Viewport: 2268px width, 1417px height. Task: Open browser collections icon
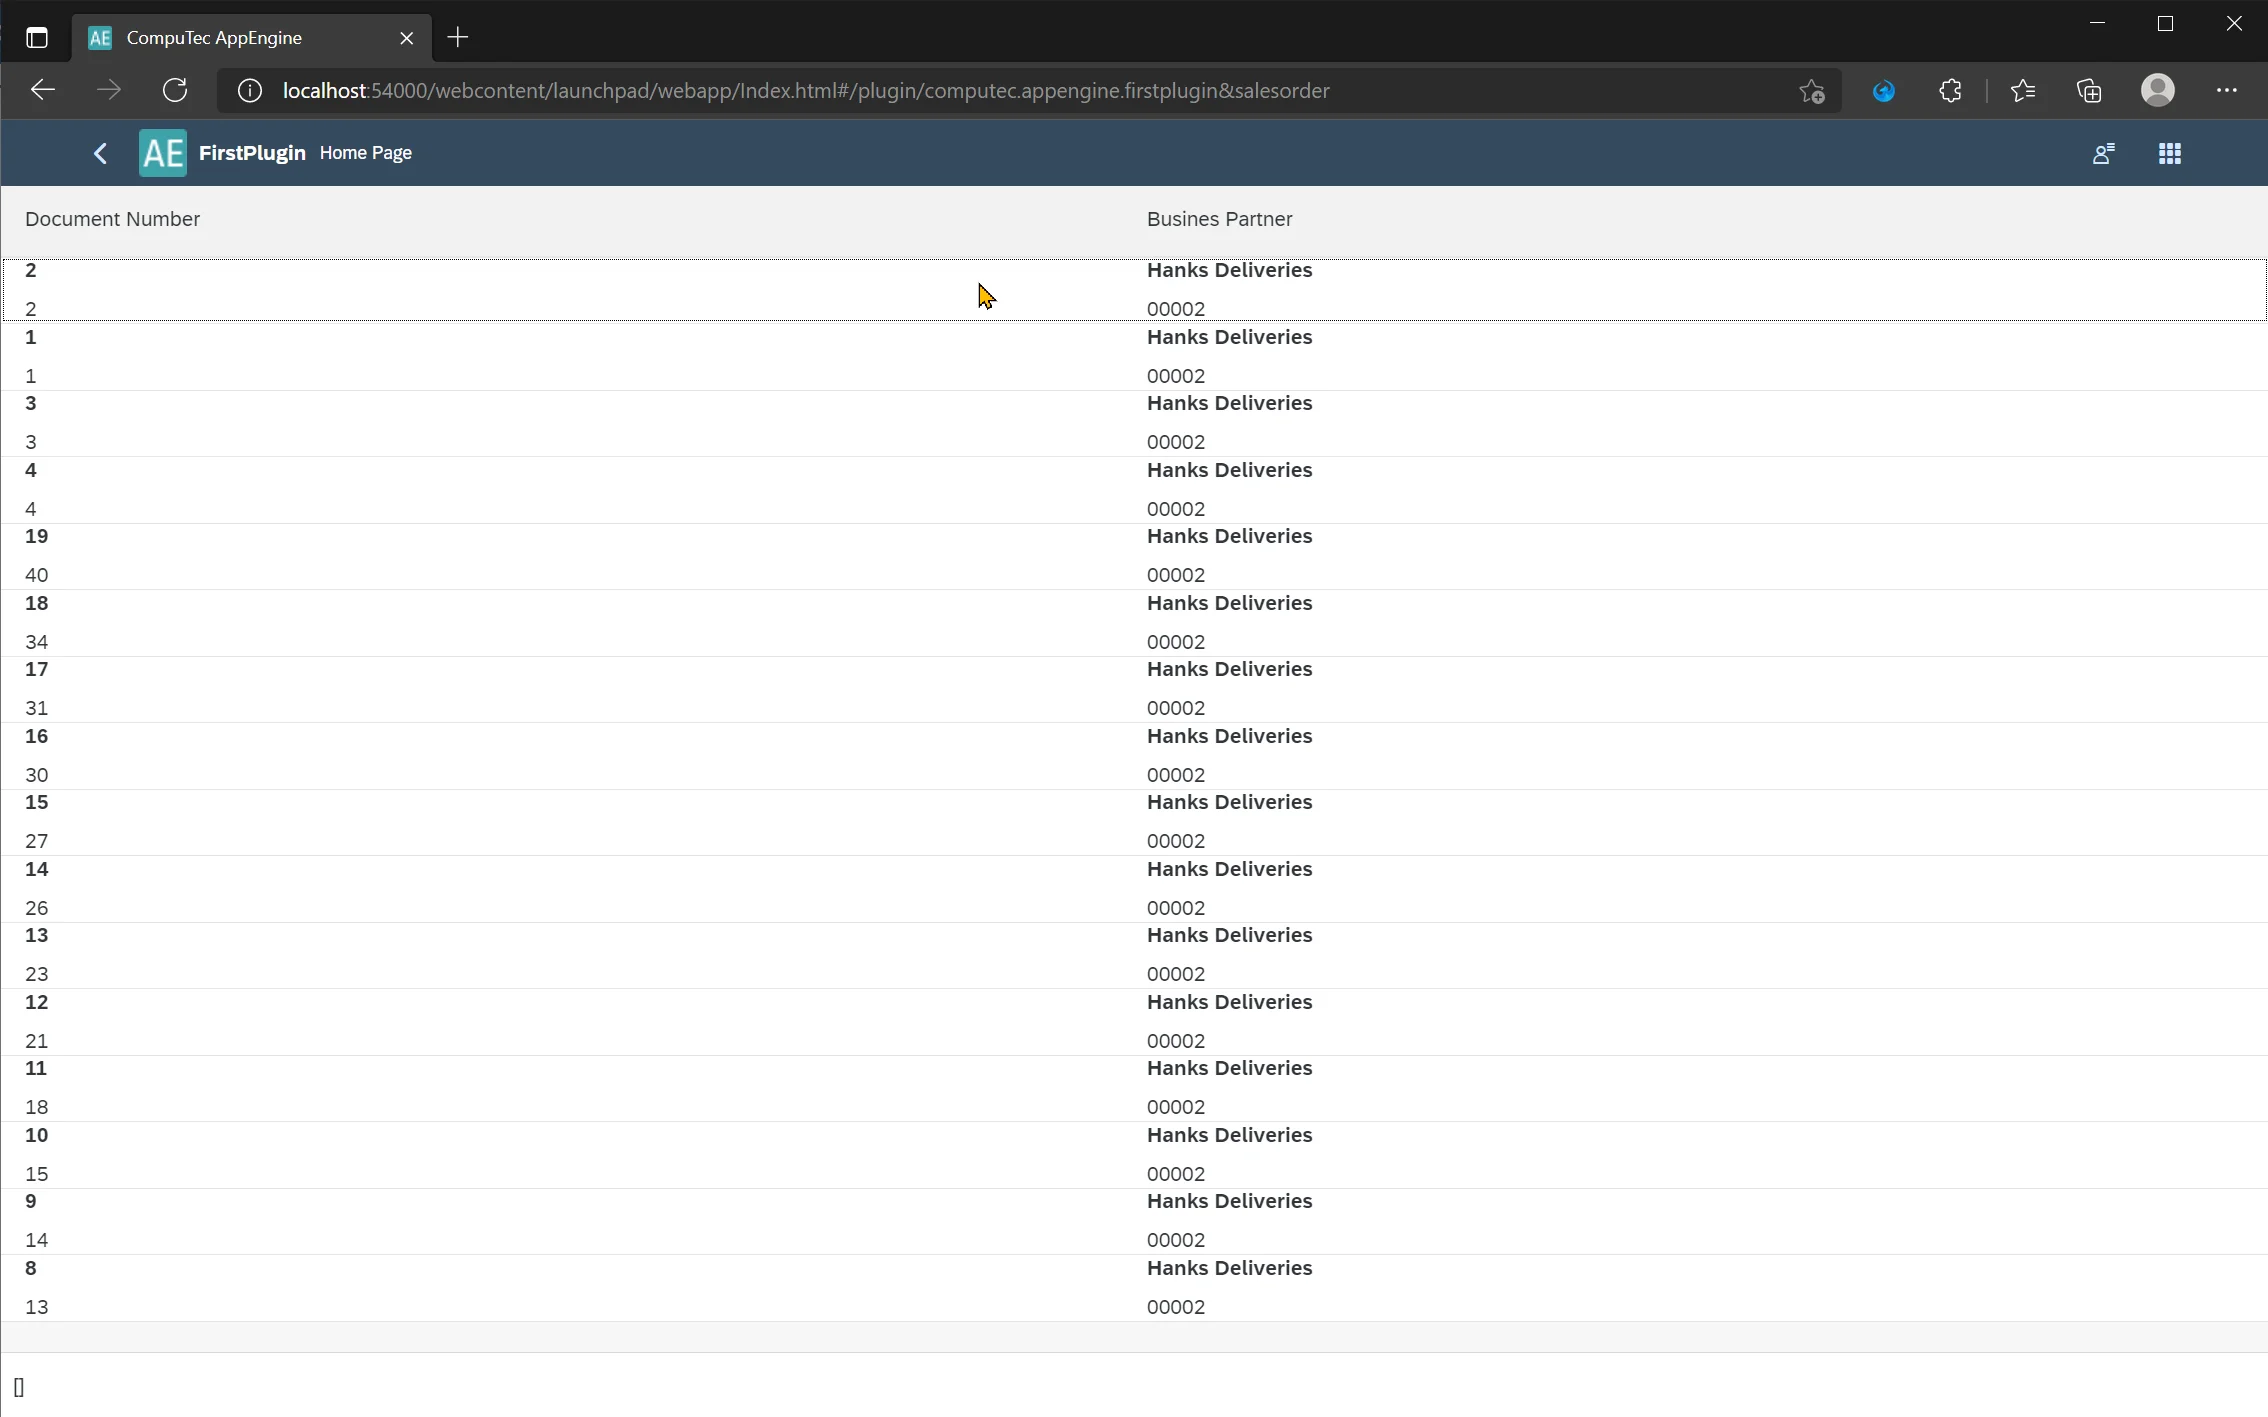(2089, 91)
